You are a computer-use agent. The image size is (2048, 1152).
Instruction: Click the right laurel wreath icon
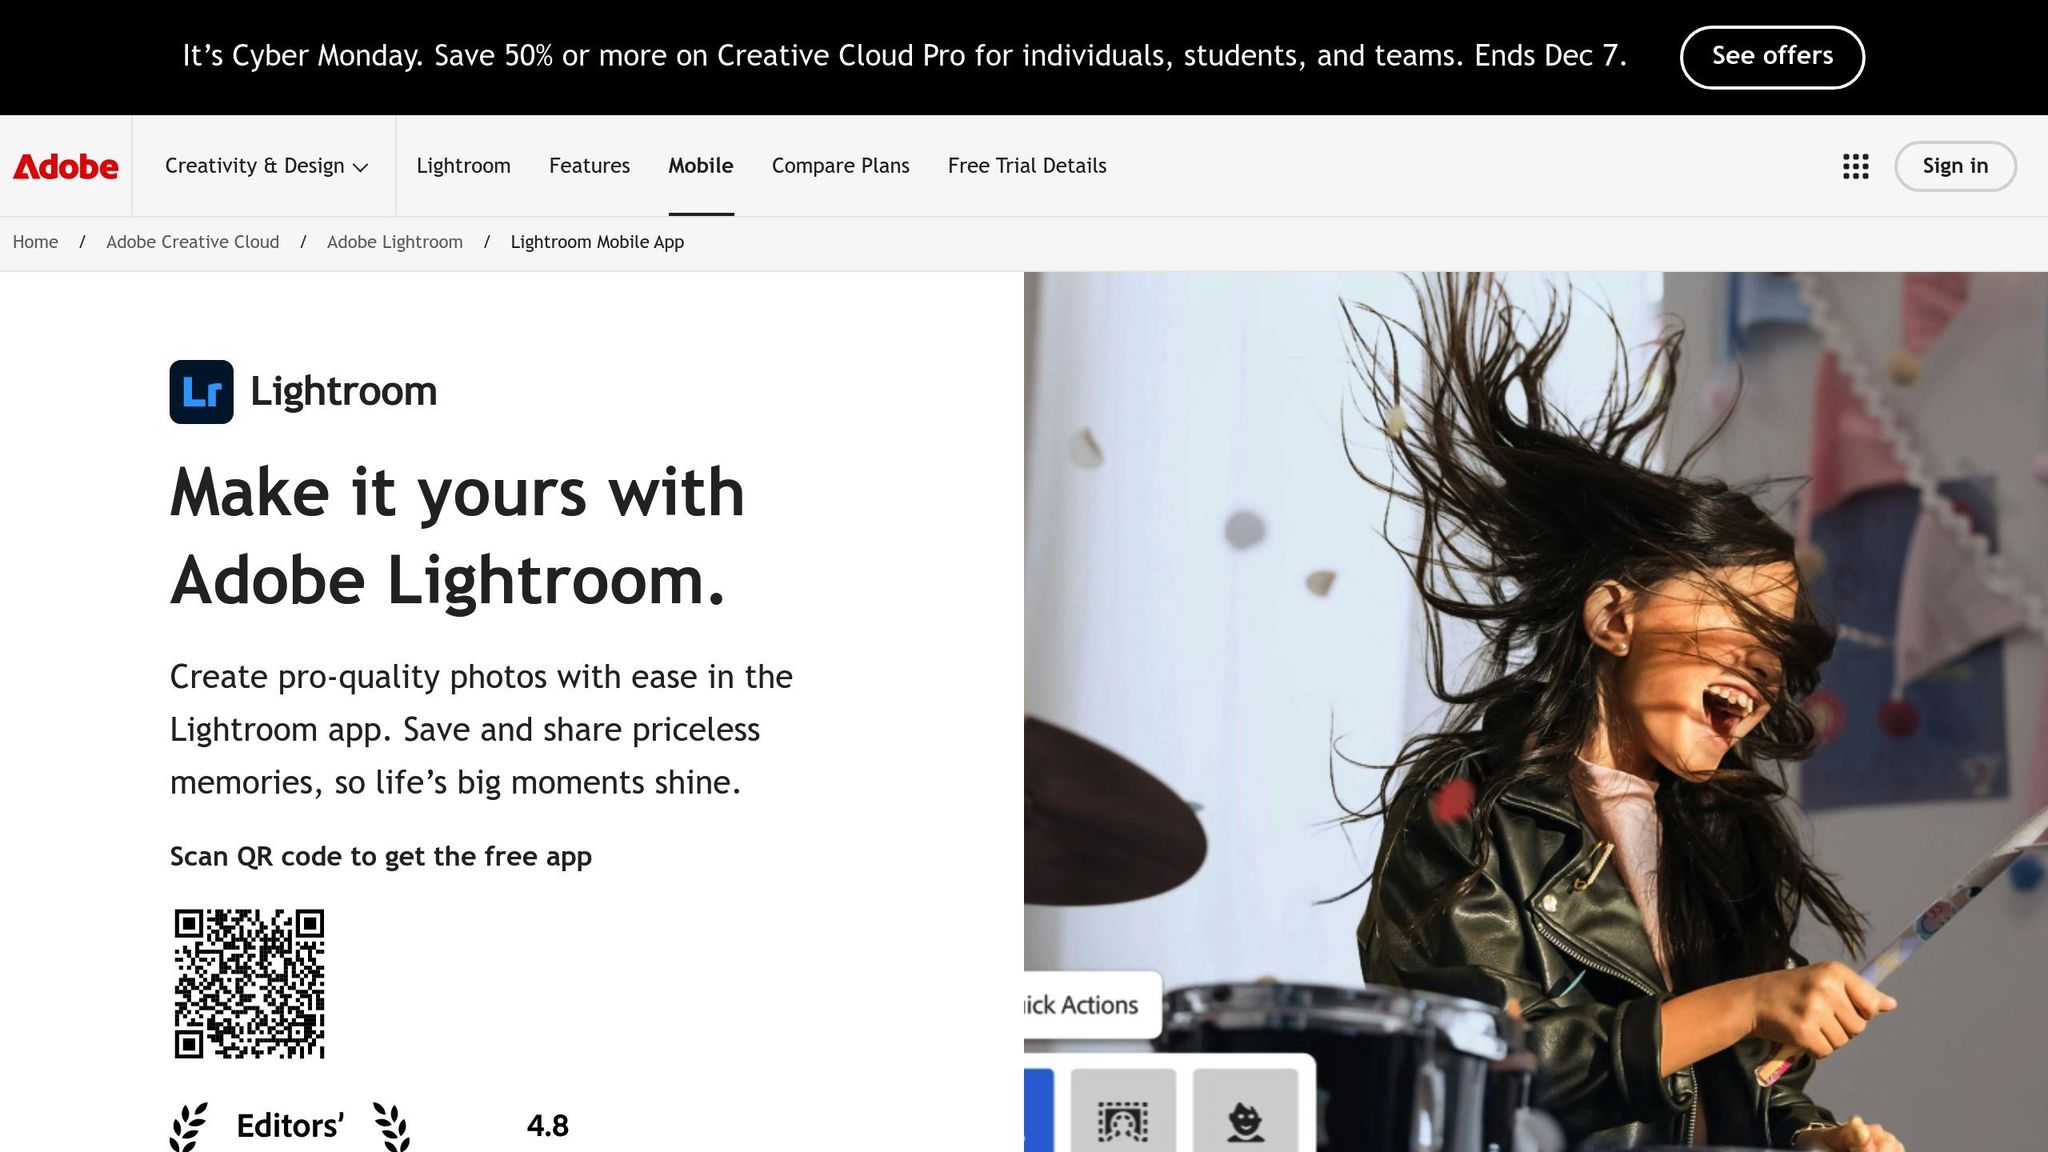(x=392, y=1127)
